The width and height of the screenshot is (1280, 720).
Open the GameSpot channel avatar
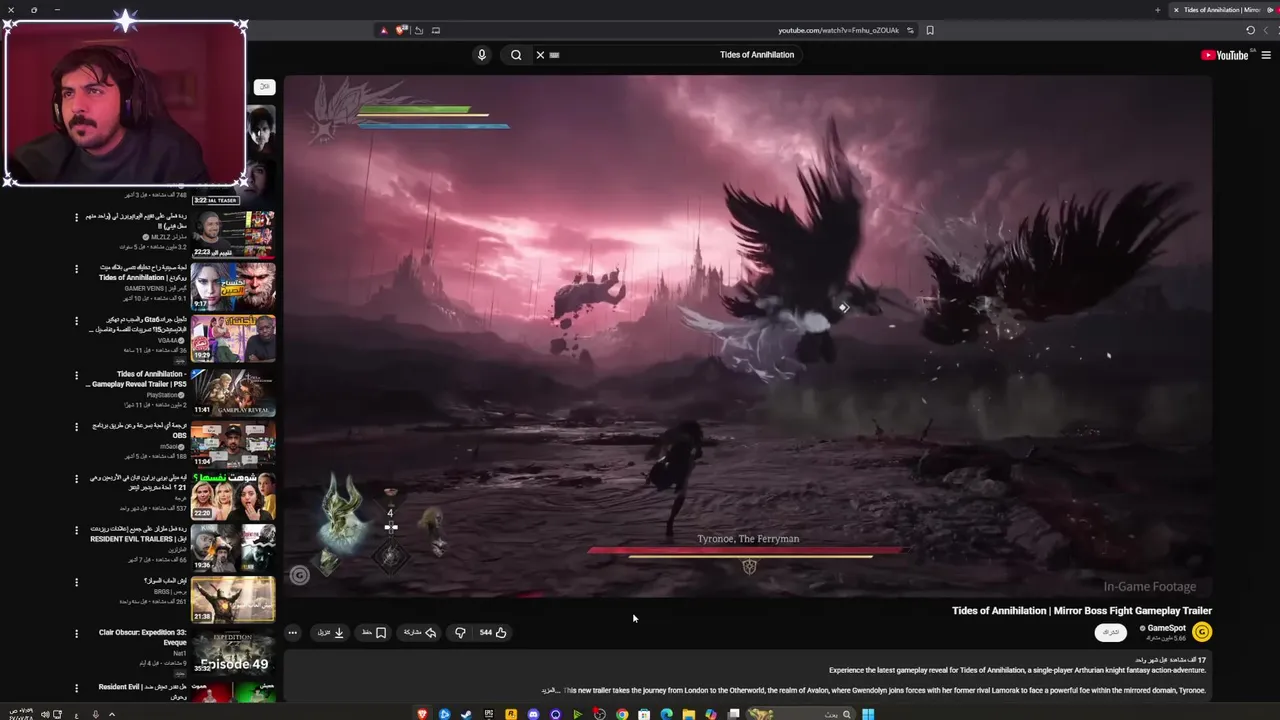pos(1202,632)
